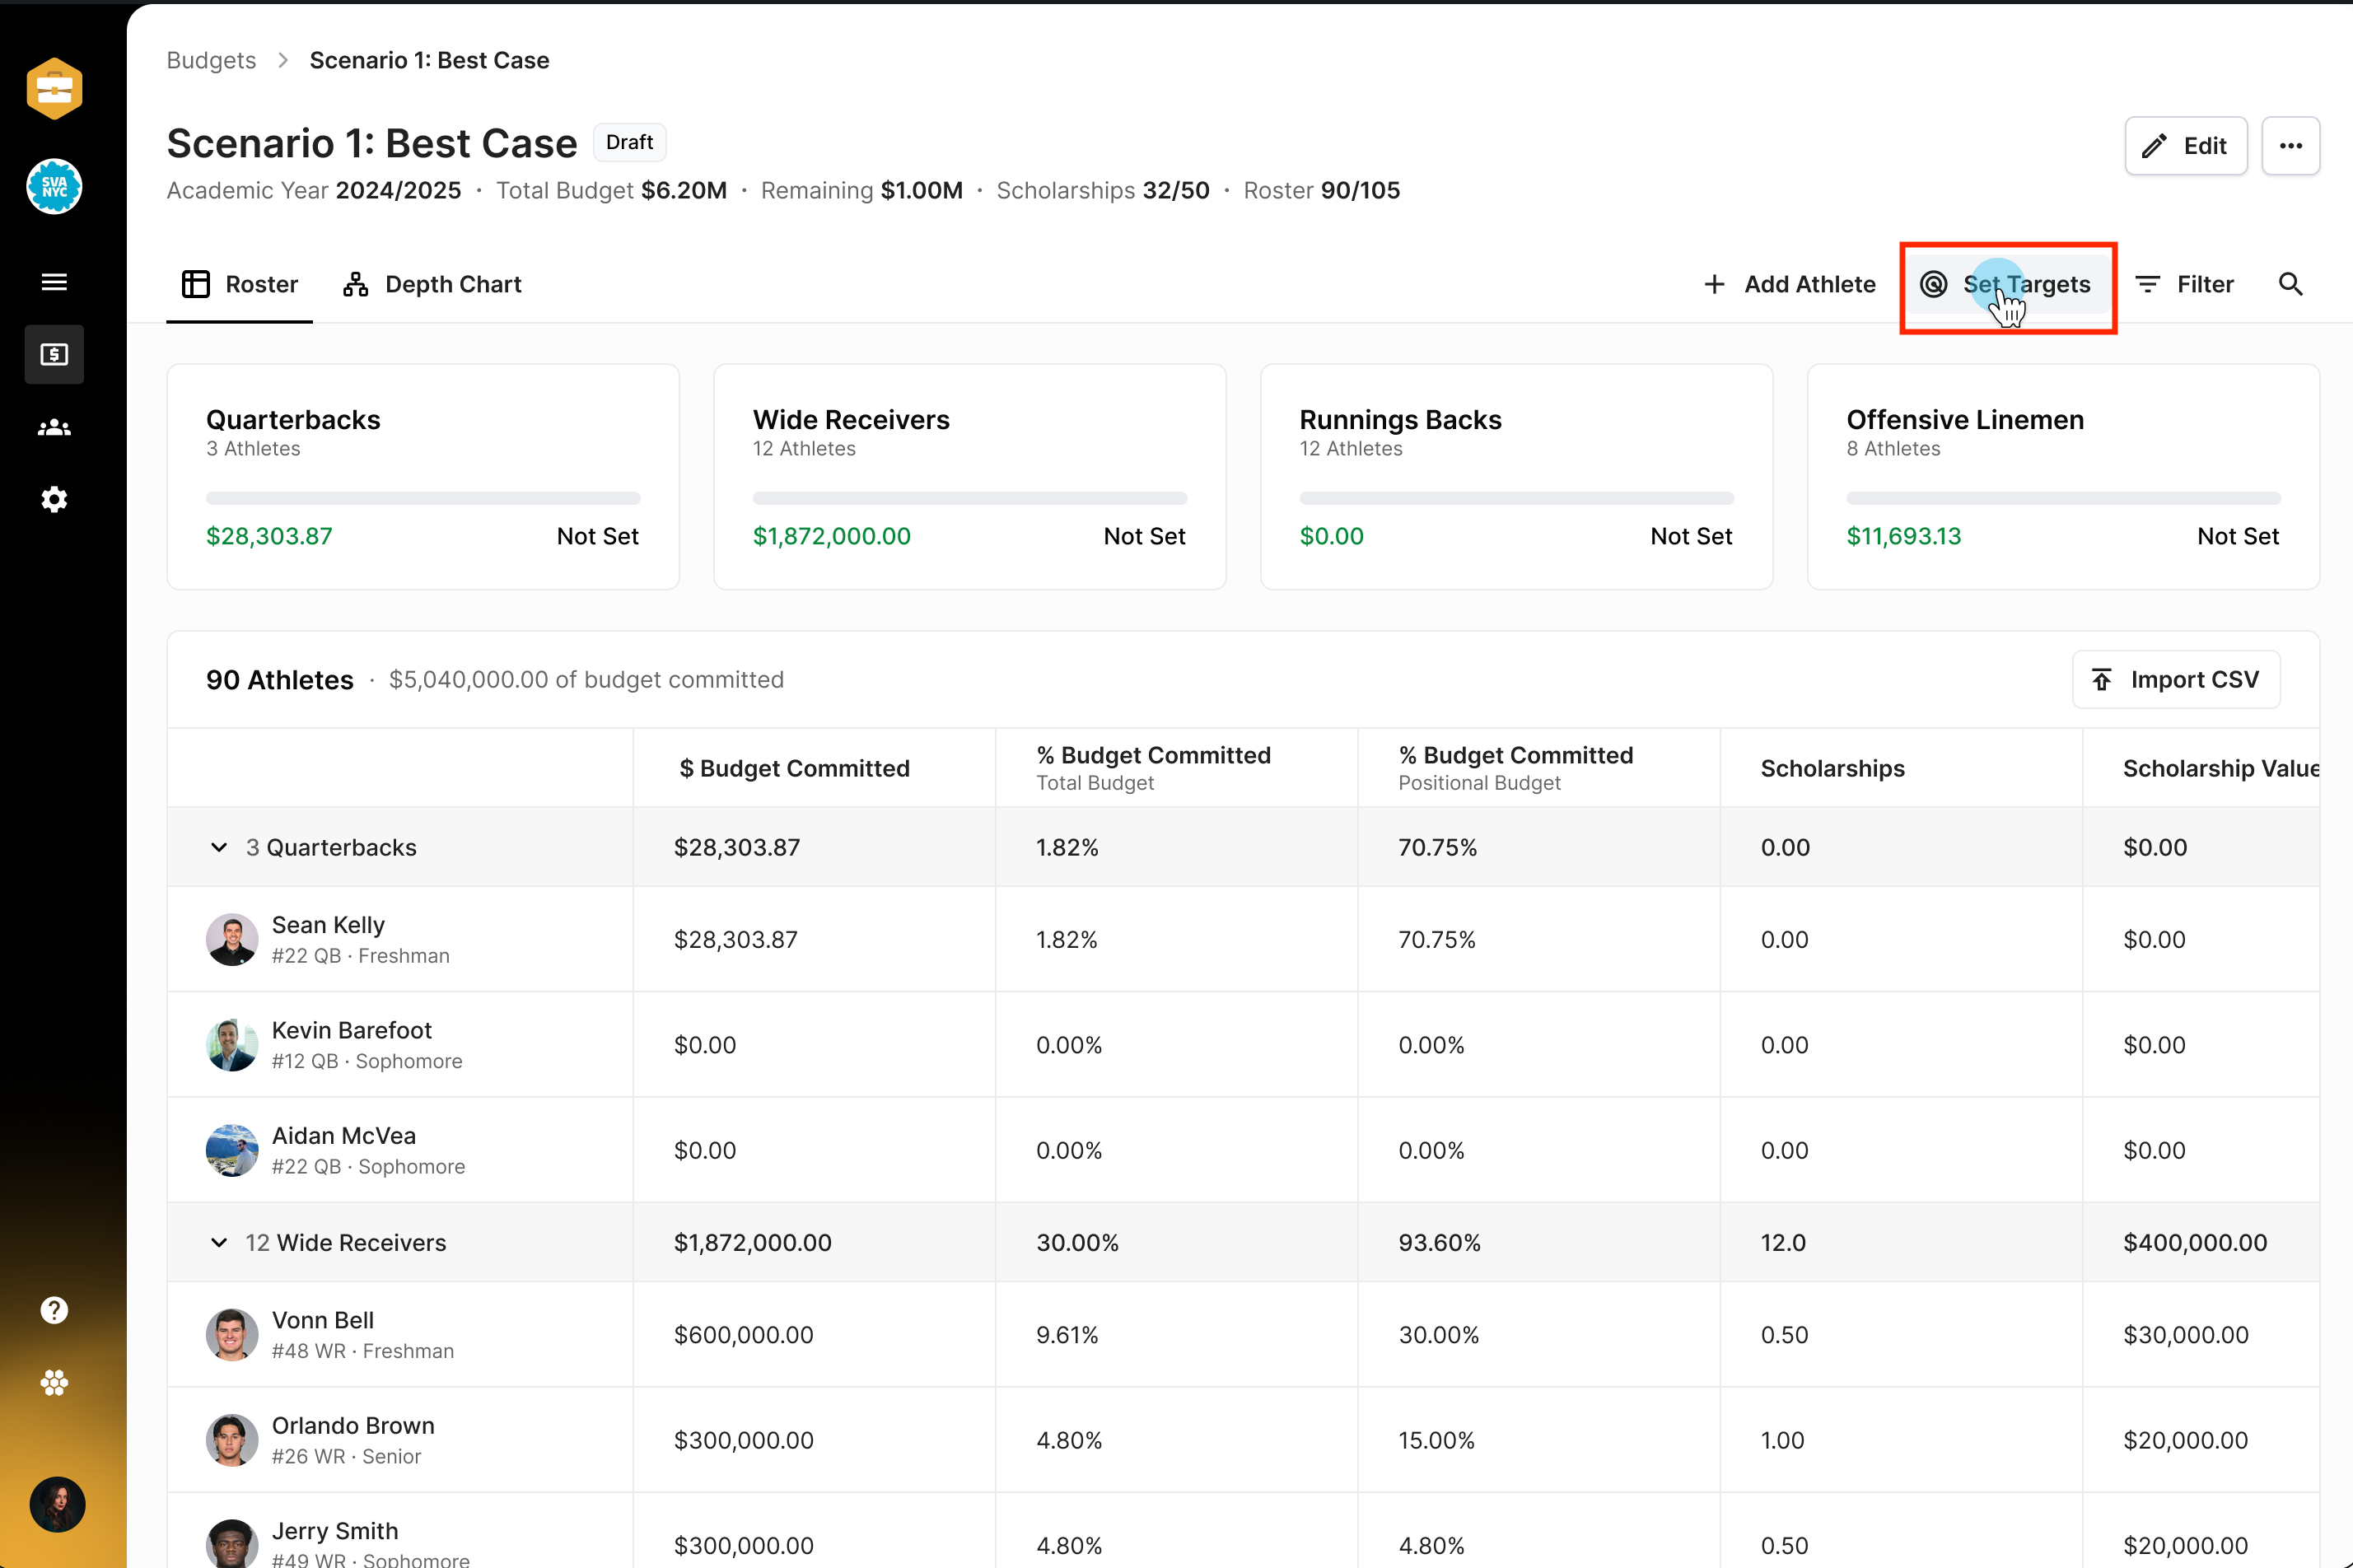This screenshot has width=2353, height=1568.
Task: Click Sean Kelly's avatar photo
Action: pos(232,939)
